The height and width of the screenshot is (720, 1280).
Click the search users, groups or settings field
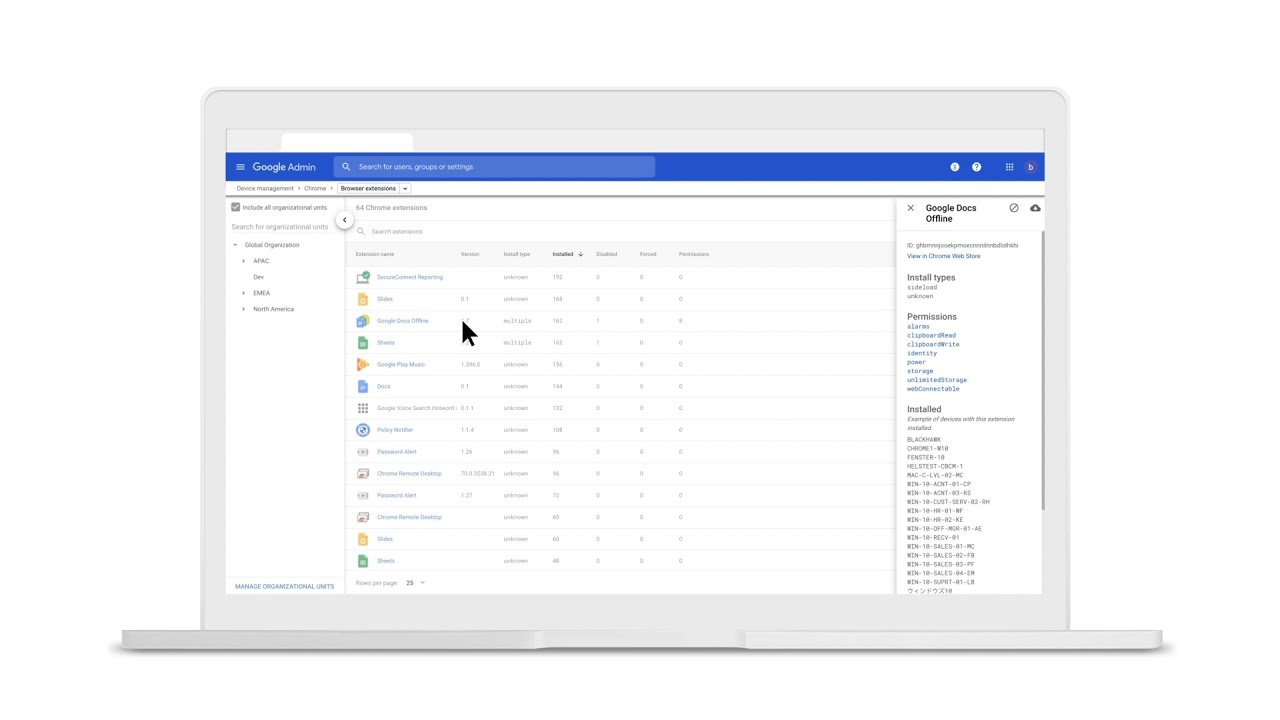tap(495, 167)
